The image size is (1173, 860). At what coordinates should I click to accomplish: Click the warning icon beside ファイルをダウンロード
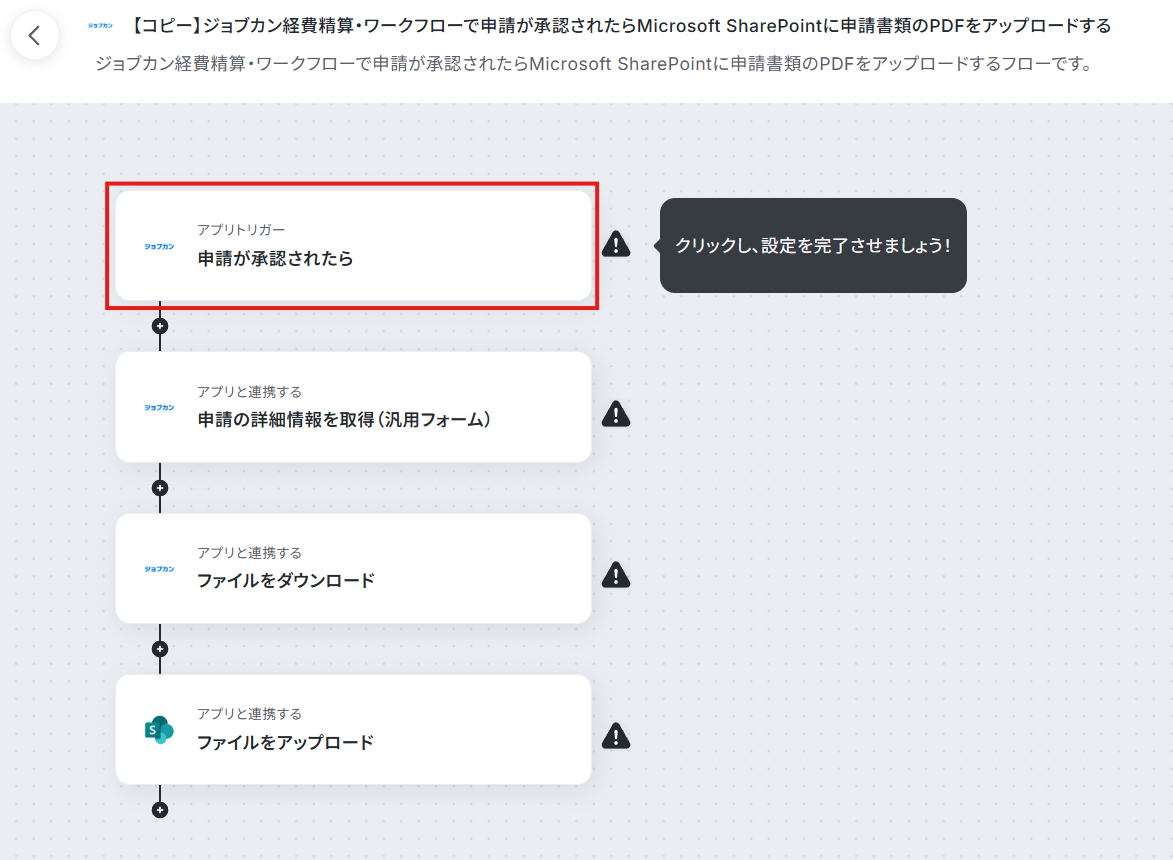click(616, 575)
